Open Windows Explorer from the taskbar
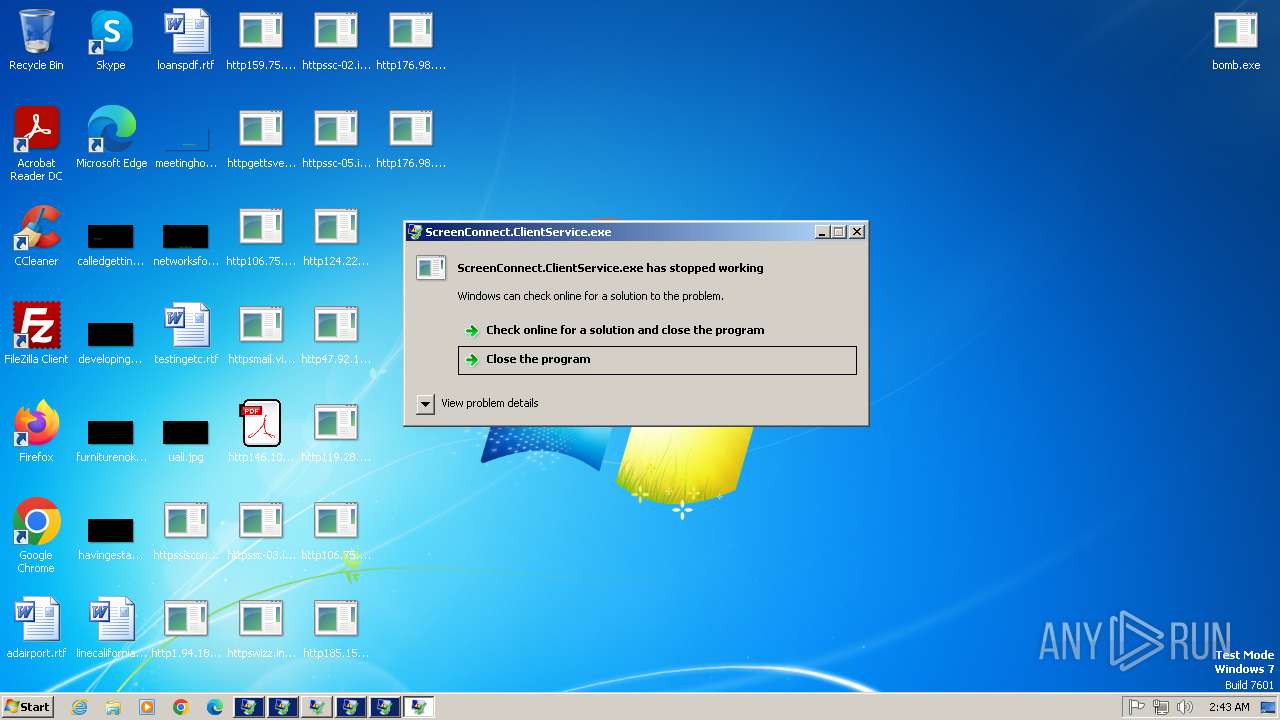Viewport: 1280px width, 720px height. point(113,707)
